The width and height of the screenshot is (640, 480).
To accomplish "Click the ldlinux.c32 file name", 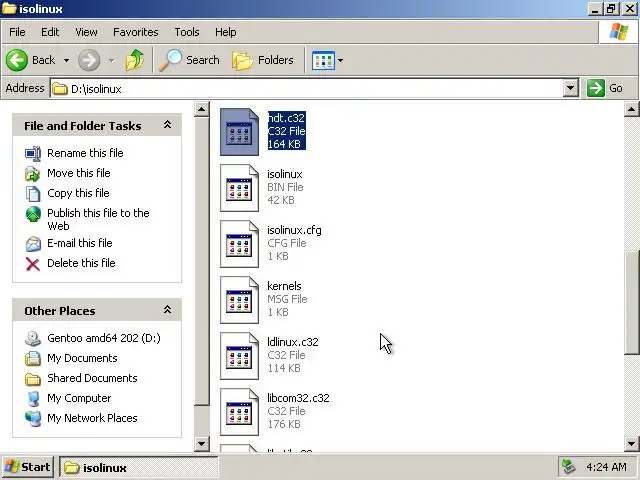I will point(293,342).
